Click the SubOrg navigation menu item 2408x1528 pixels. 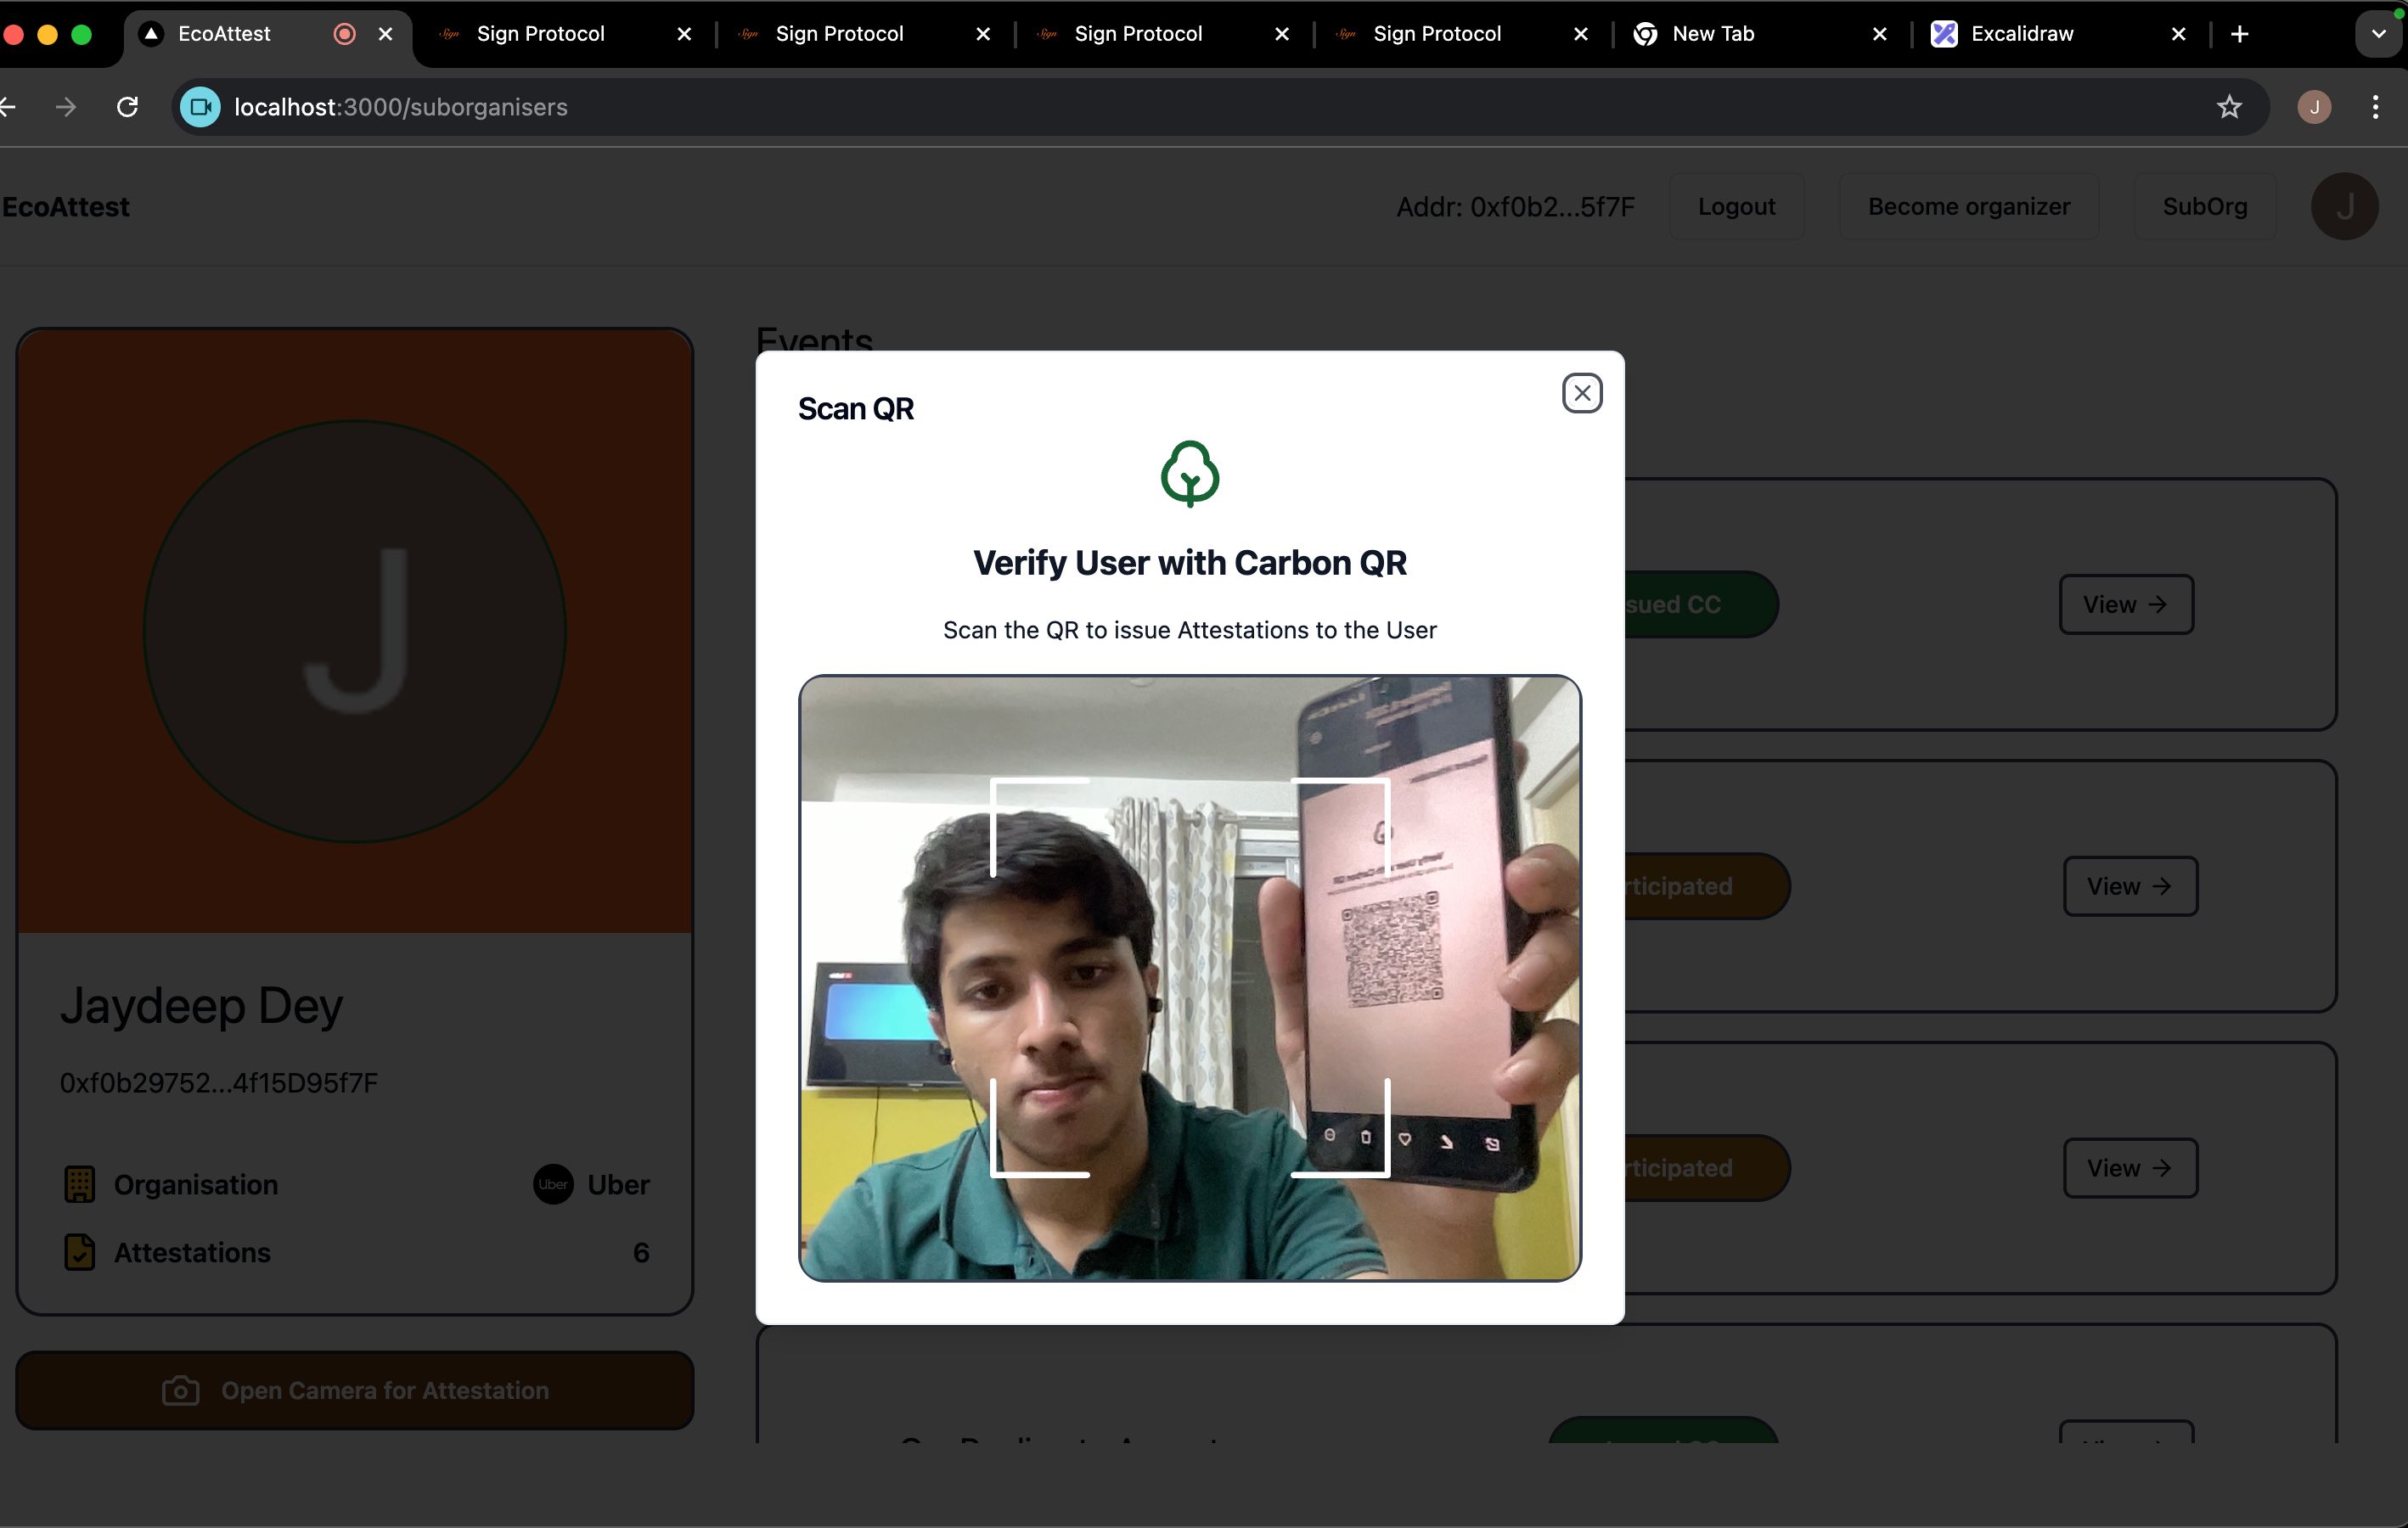pos(2204,205)
